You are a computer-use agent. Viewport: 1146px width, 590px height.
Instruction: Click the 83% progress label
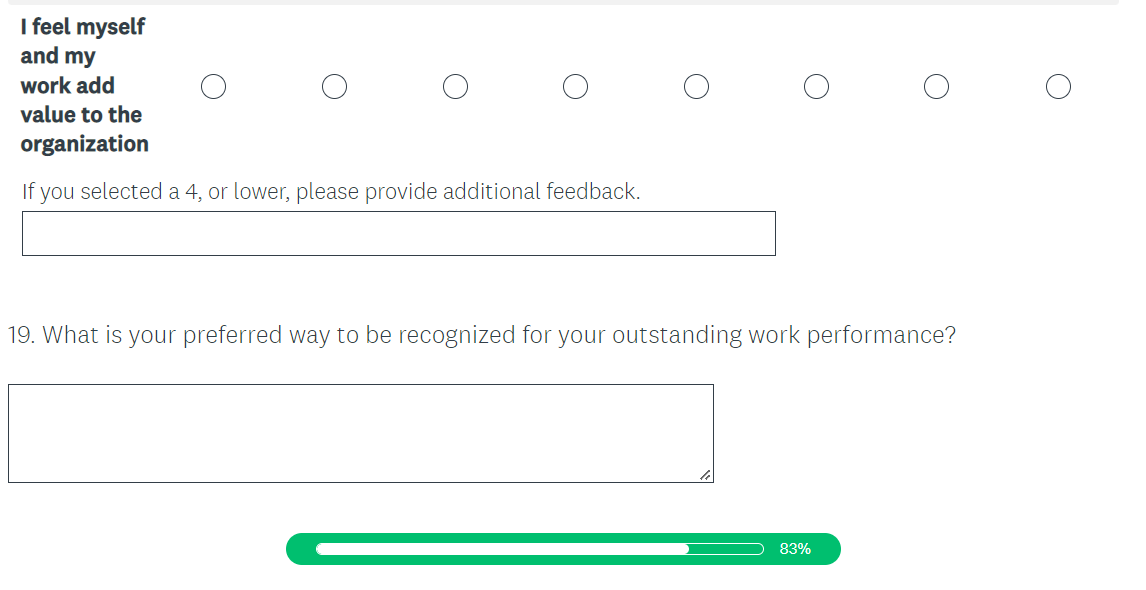[x=795, y=549]
